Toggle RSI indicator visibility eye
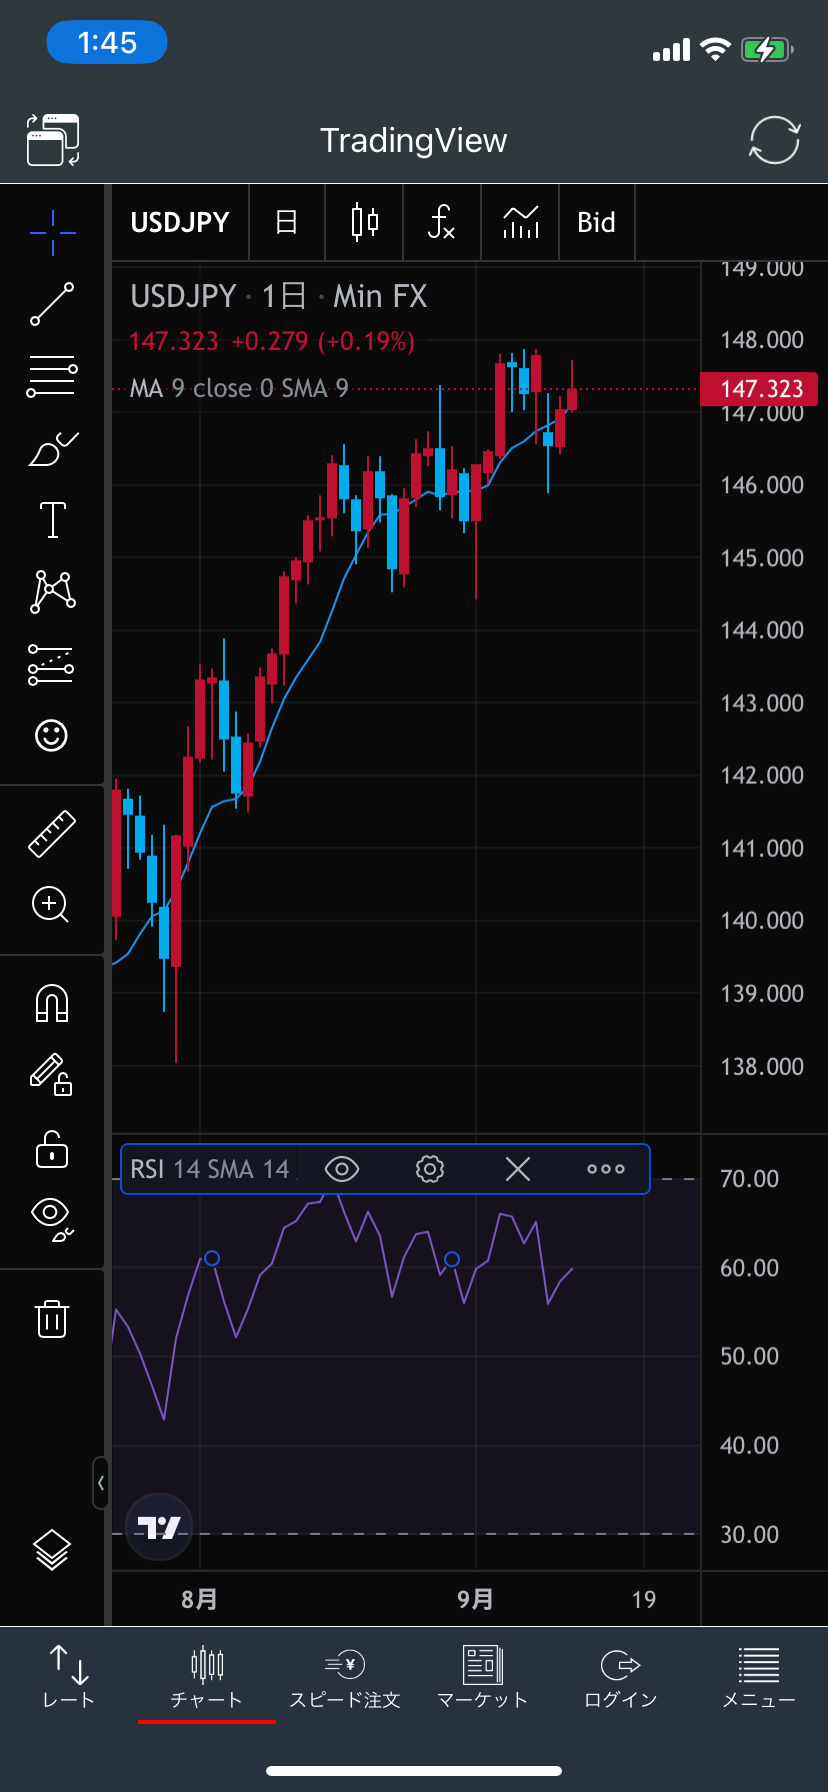 click(342, 1169)
